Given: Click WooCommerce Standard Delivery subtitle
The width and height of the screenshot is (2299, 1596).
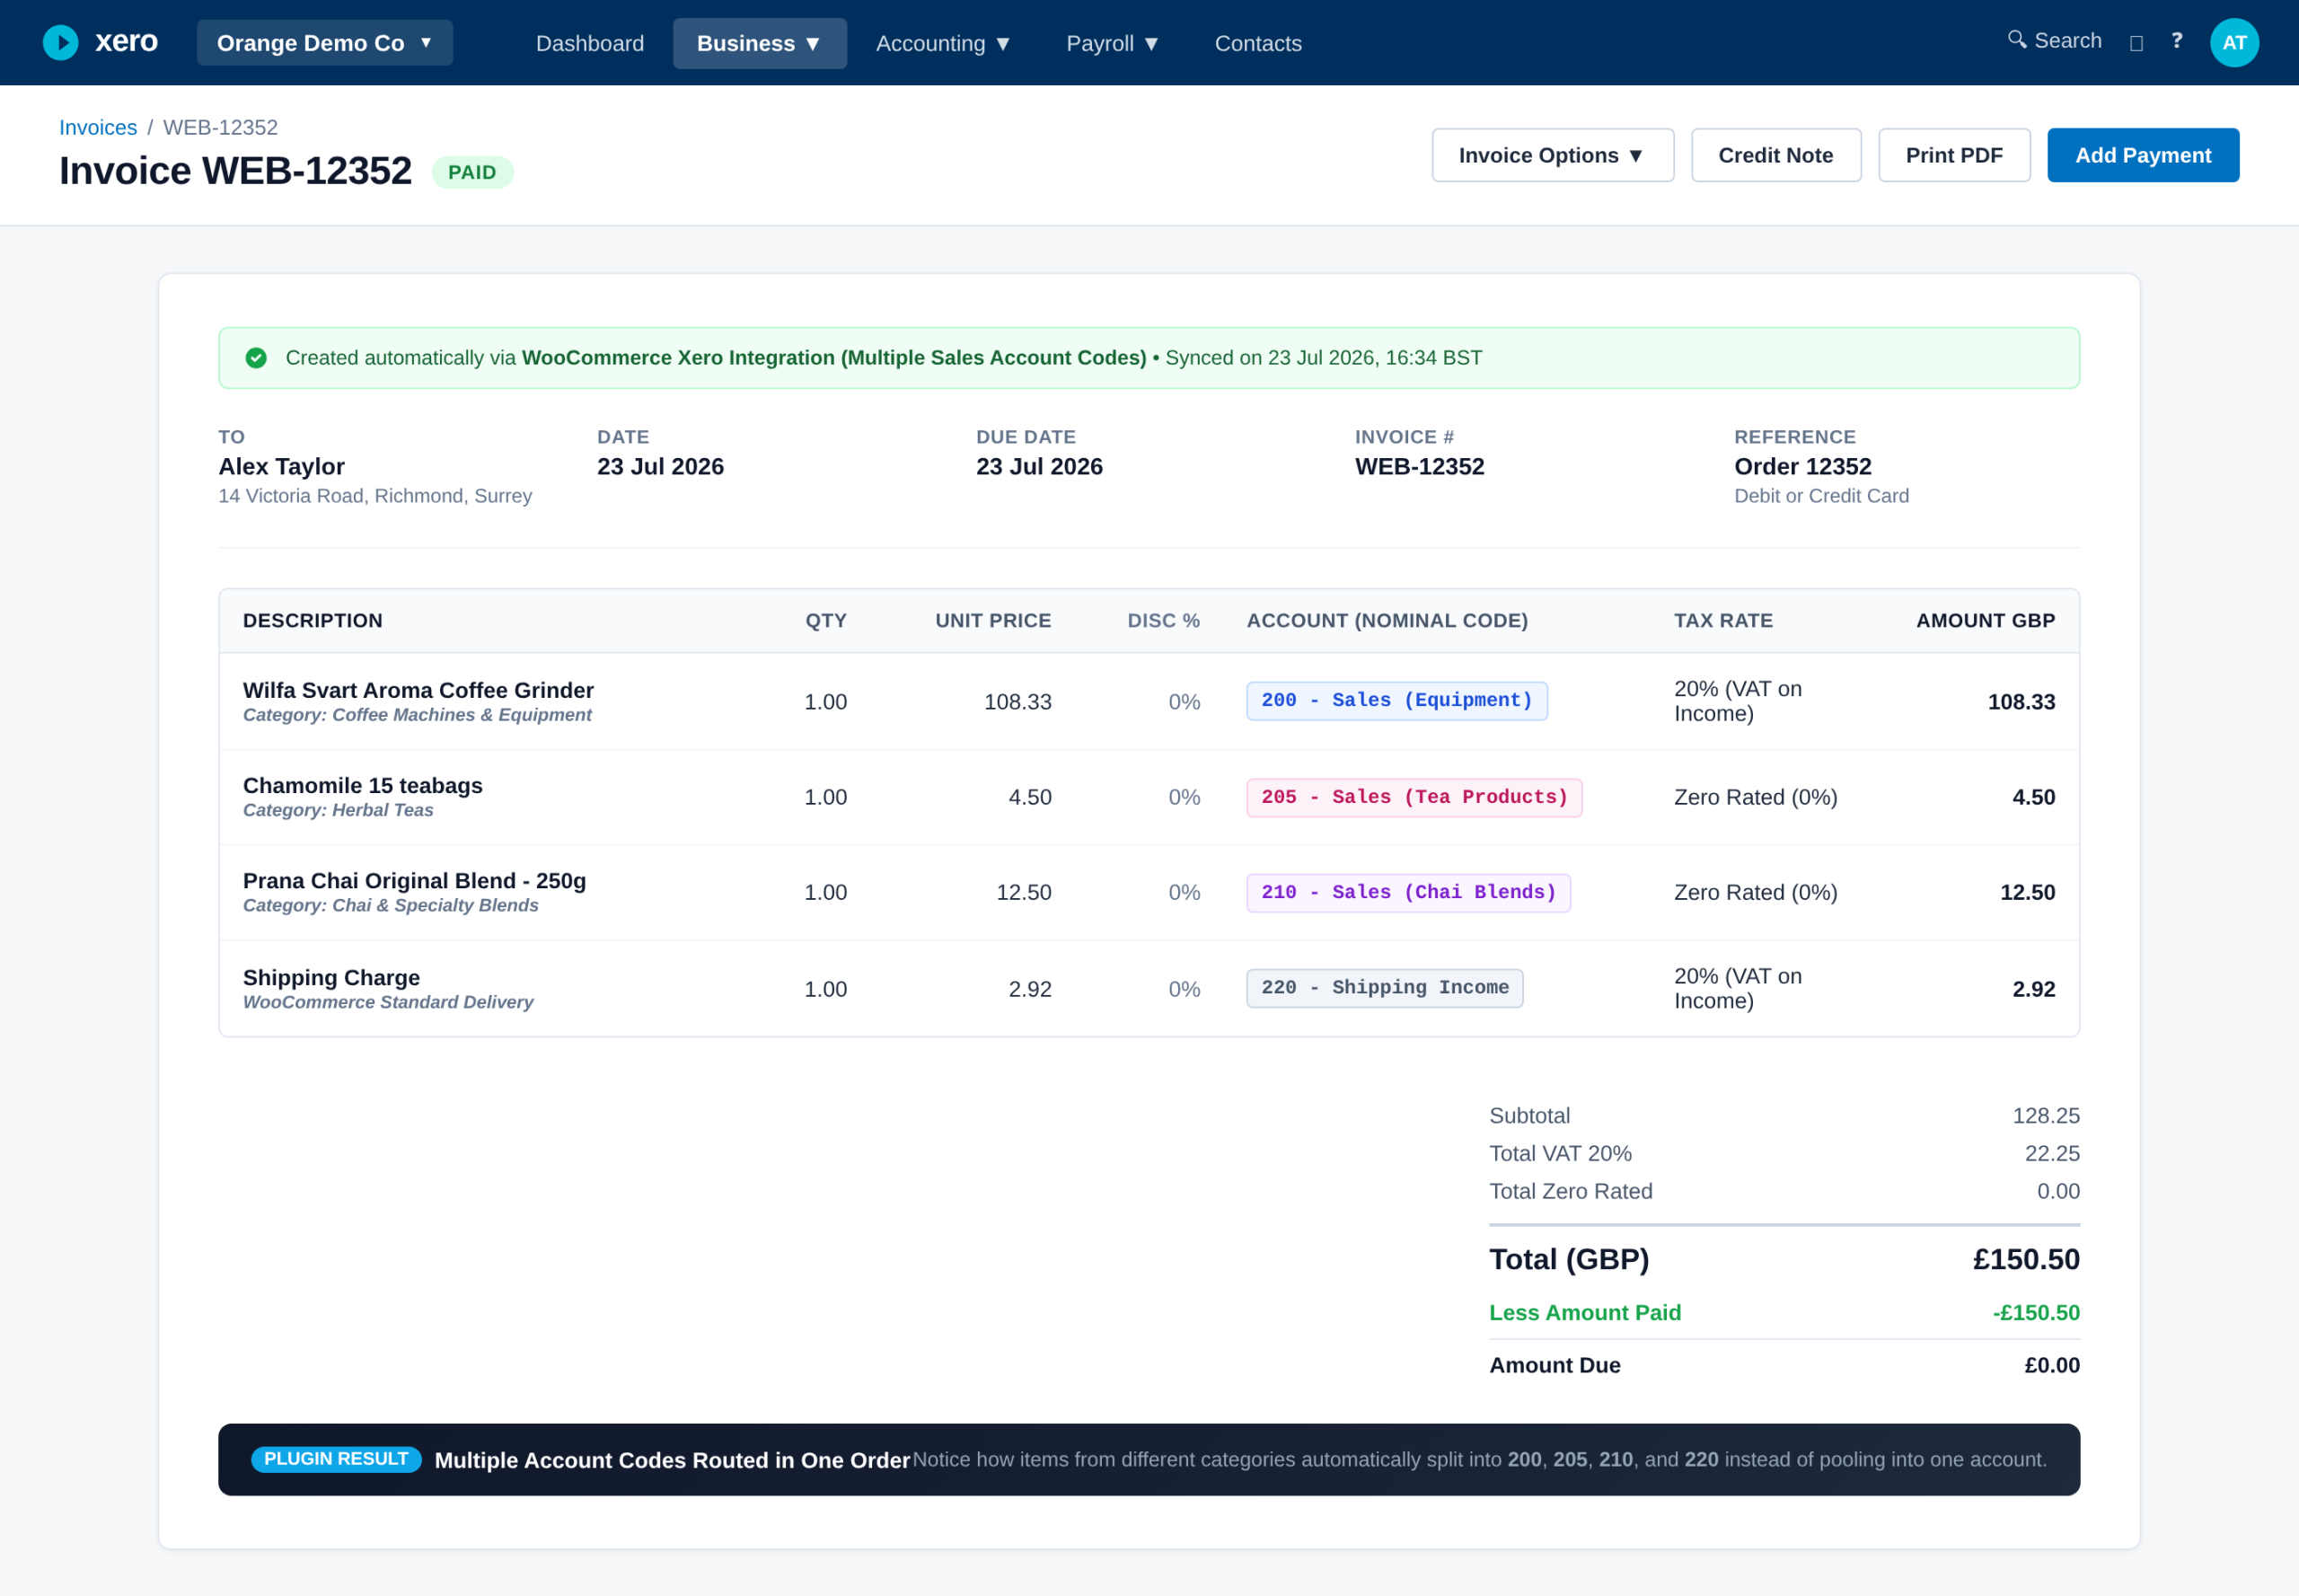Looking at the screenshot, I should coord(388,1002).
